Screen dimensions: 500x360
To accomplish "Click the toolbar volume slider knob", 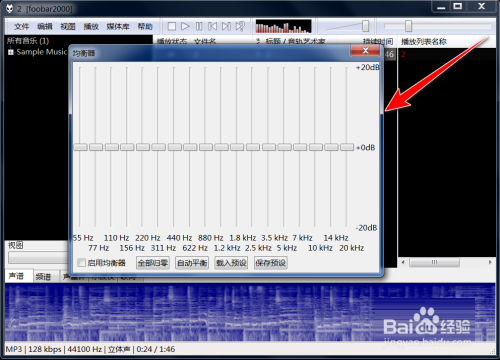I will coord(366,26).
